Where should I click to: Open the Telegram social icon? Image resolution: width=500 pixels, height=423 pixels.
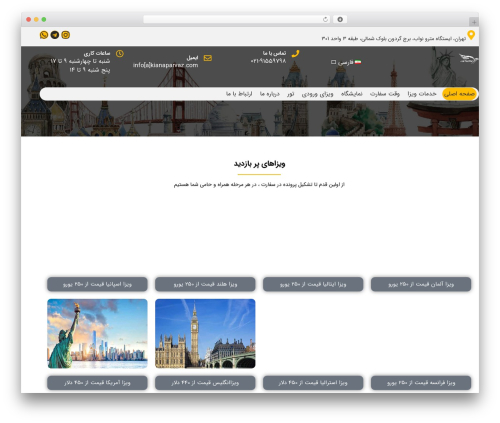pos(55,35)
